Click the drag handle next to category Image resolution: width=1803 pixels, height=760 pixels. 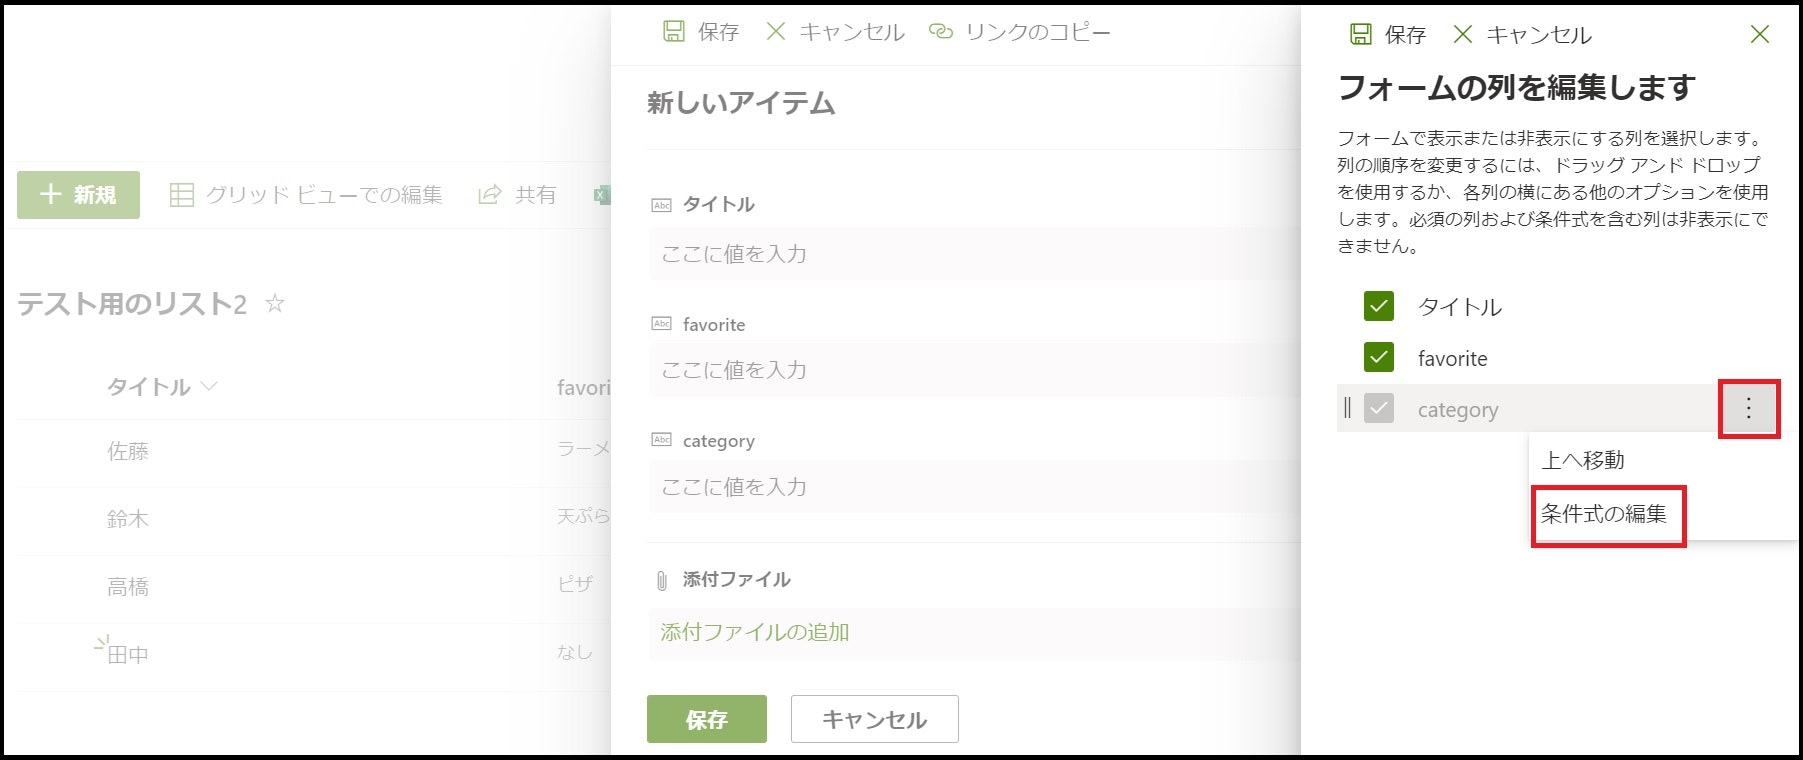[x=1347, y=408]
